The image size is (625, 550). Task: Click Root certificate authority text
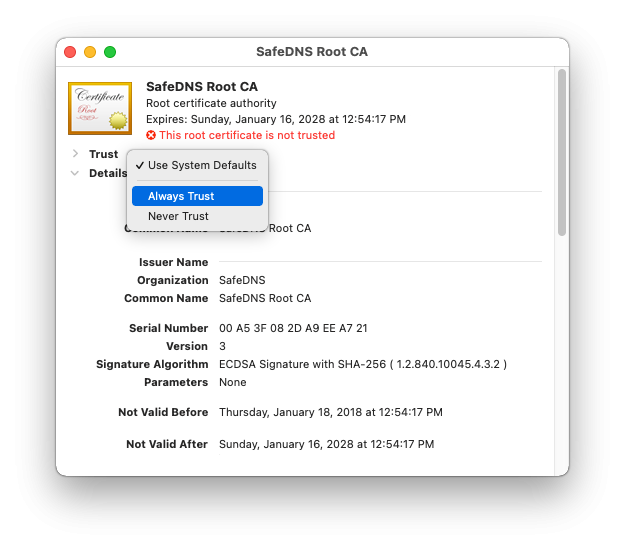pyautogui.click(x=211, y=103)
